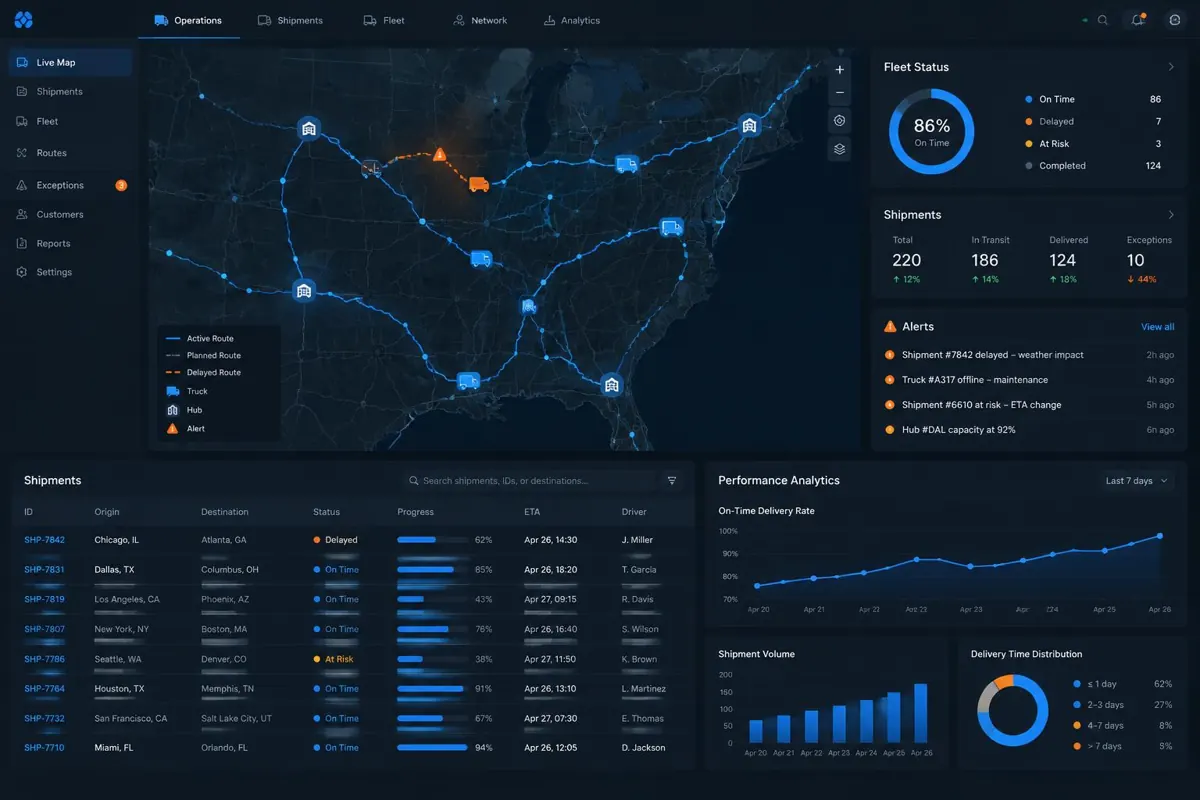
Task: Open the shipments table filter icon
Action: [672, 481]
